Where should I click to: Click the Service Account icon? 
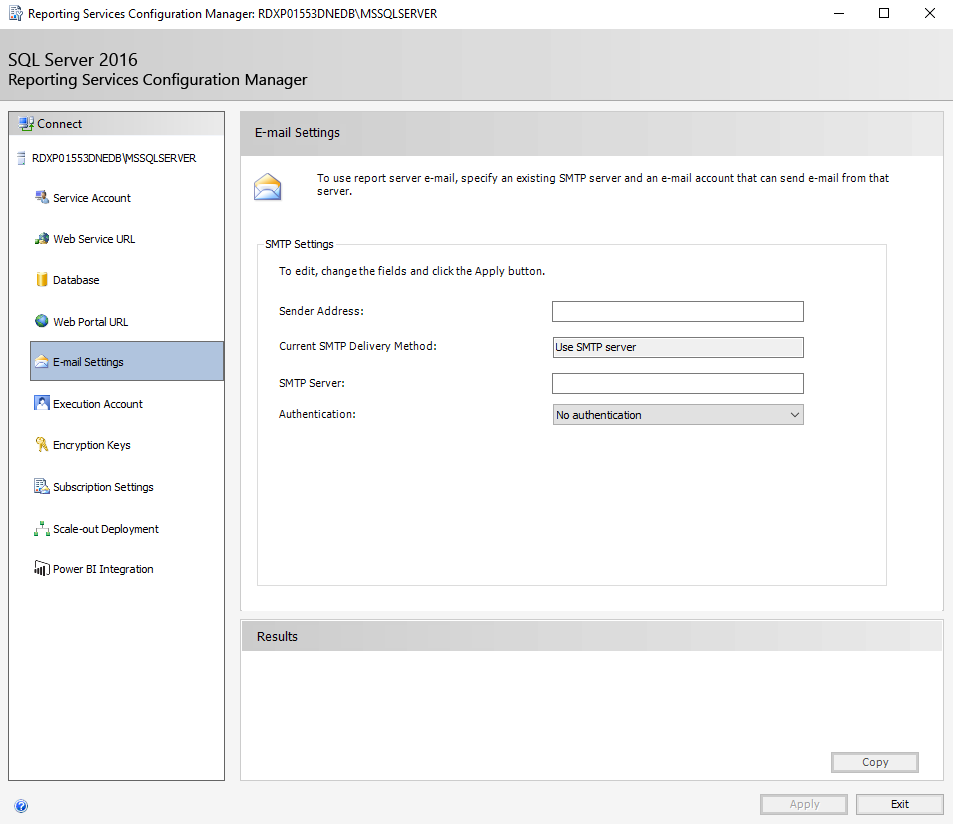tap(41, 197)
